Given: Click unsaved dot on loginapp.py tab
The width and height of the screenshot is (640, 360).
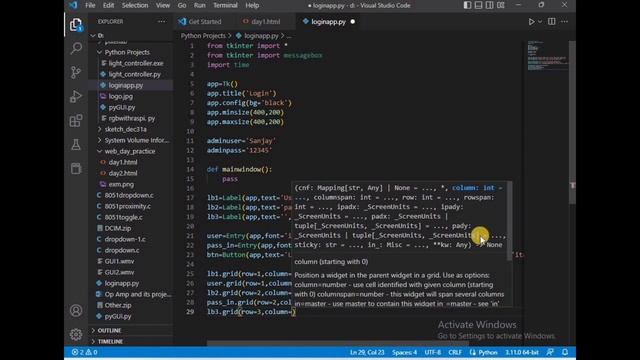Looking at the screenshot, I should click(x=353, y=22).
